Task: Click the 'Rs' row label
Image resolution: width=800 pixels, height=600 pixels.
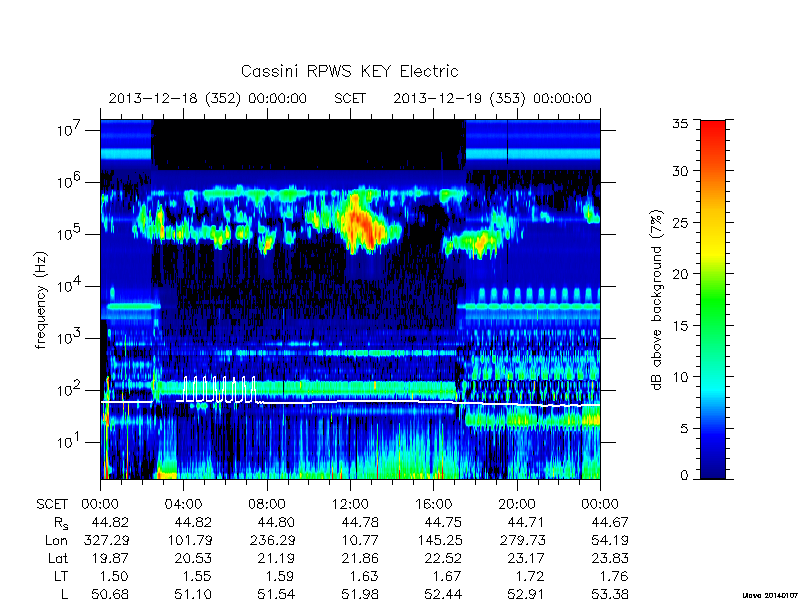Action: pos(61,523)
